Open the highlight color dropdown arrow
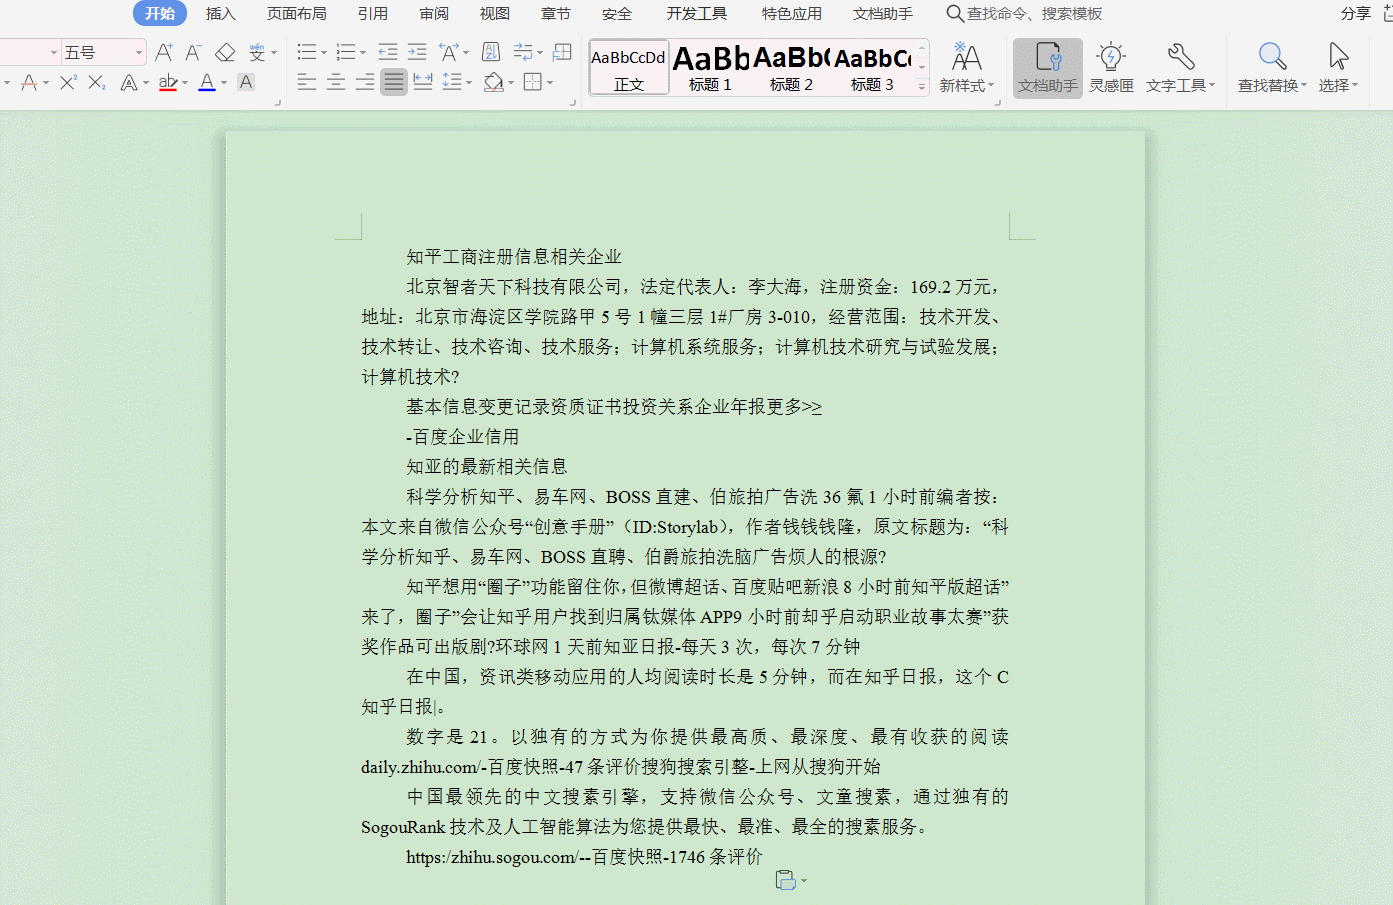The height and width of the screenshot is (905, 1393). click(x=185, y=83)
